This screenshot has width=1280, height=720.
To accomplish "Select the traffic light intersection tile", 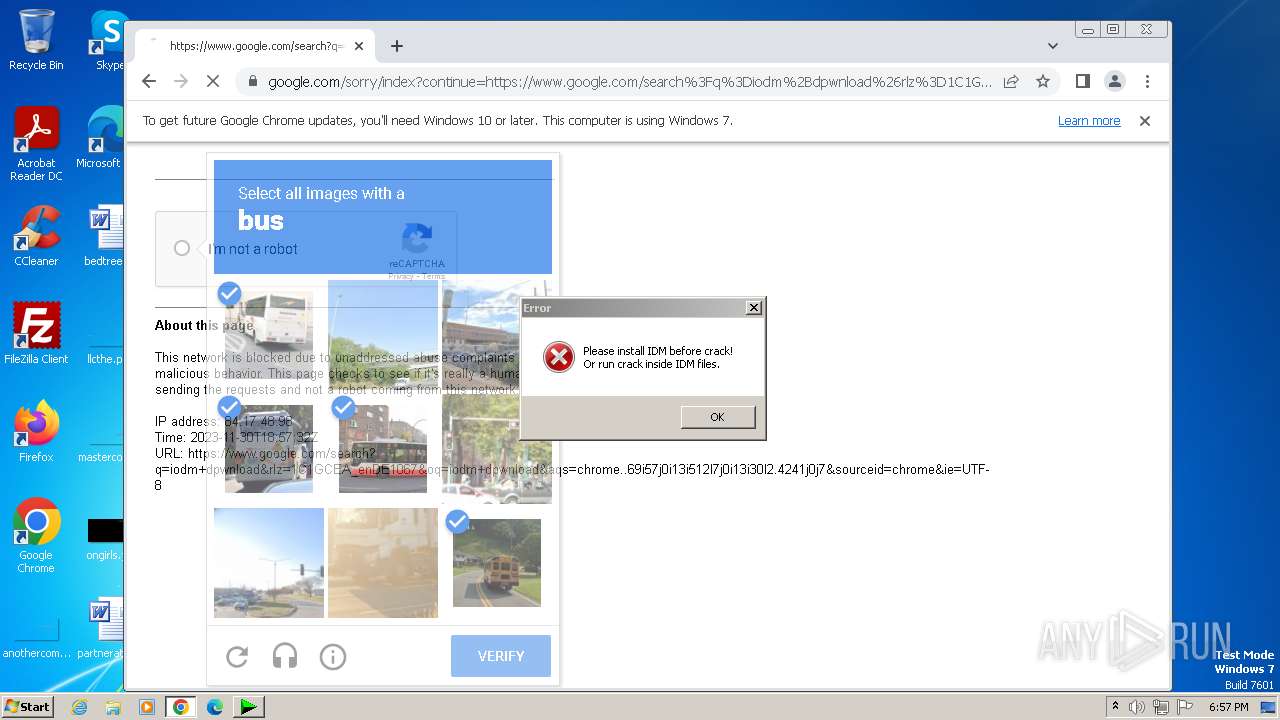I will point(269,563).
